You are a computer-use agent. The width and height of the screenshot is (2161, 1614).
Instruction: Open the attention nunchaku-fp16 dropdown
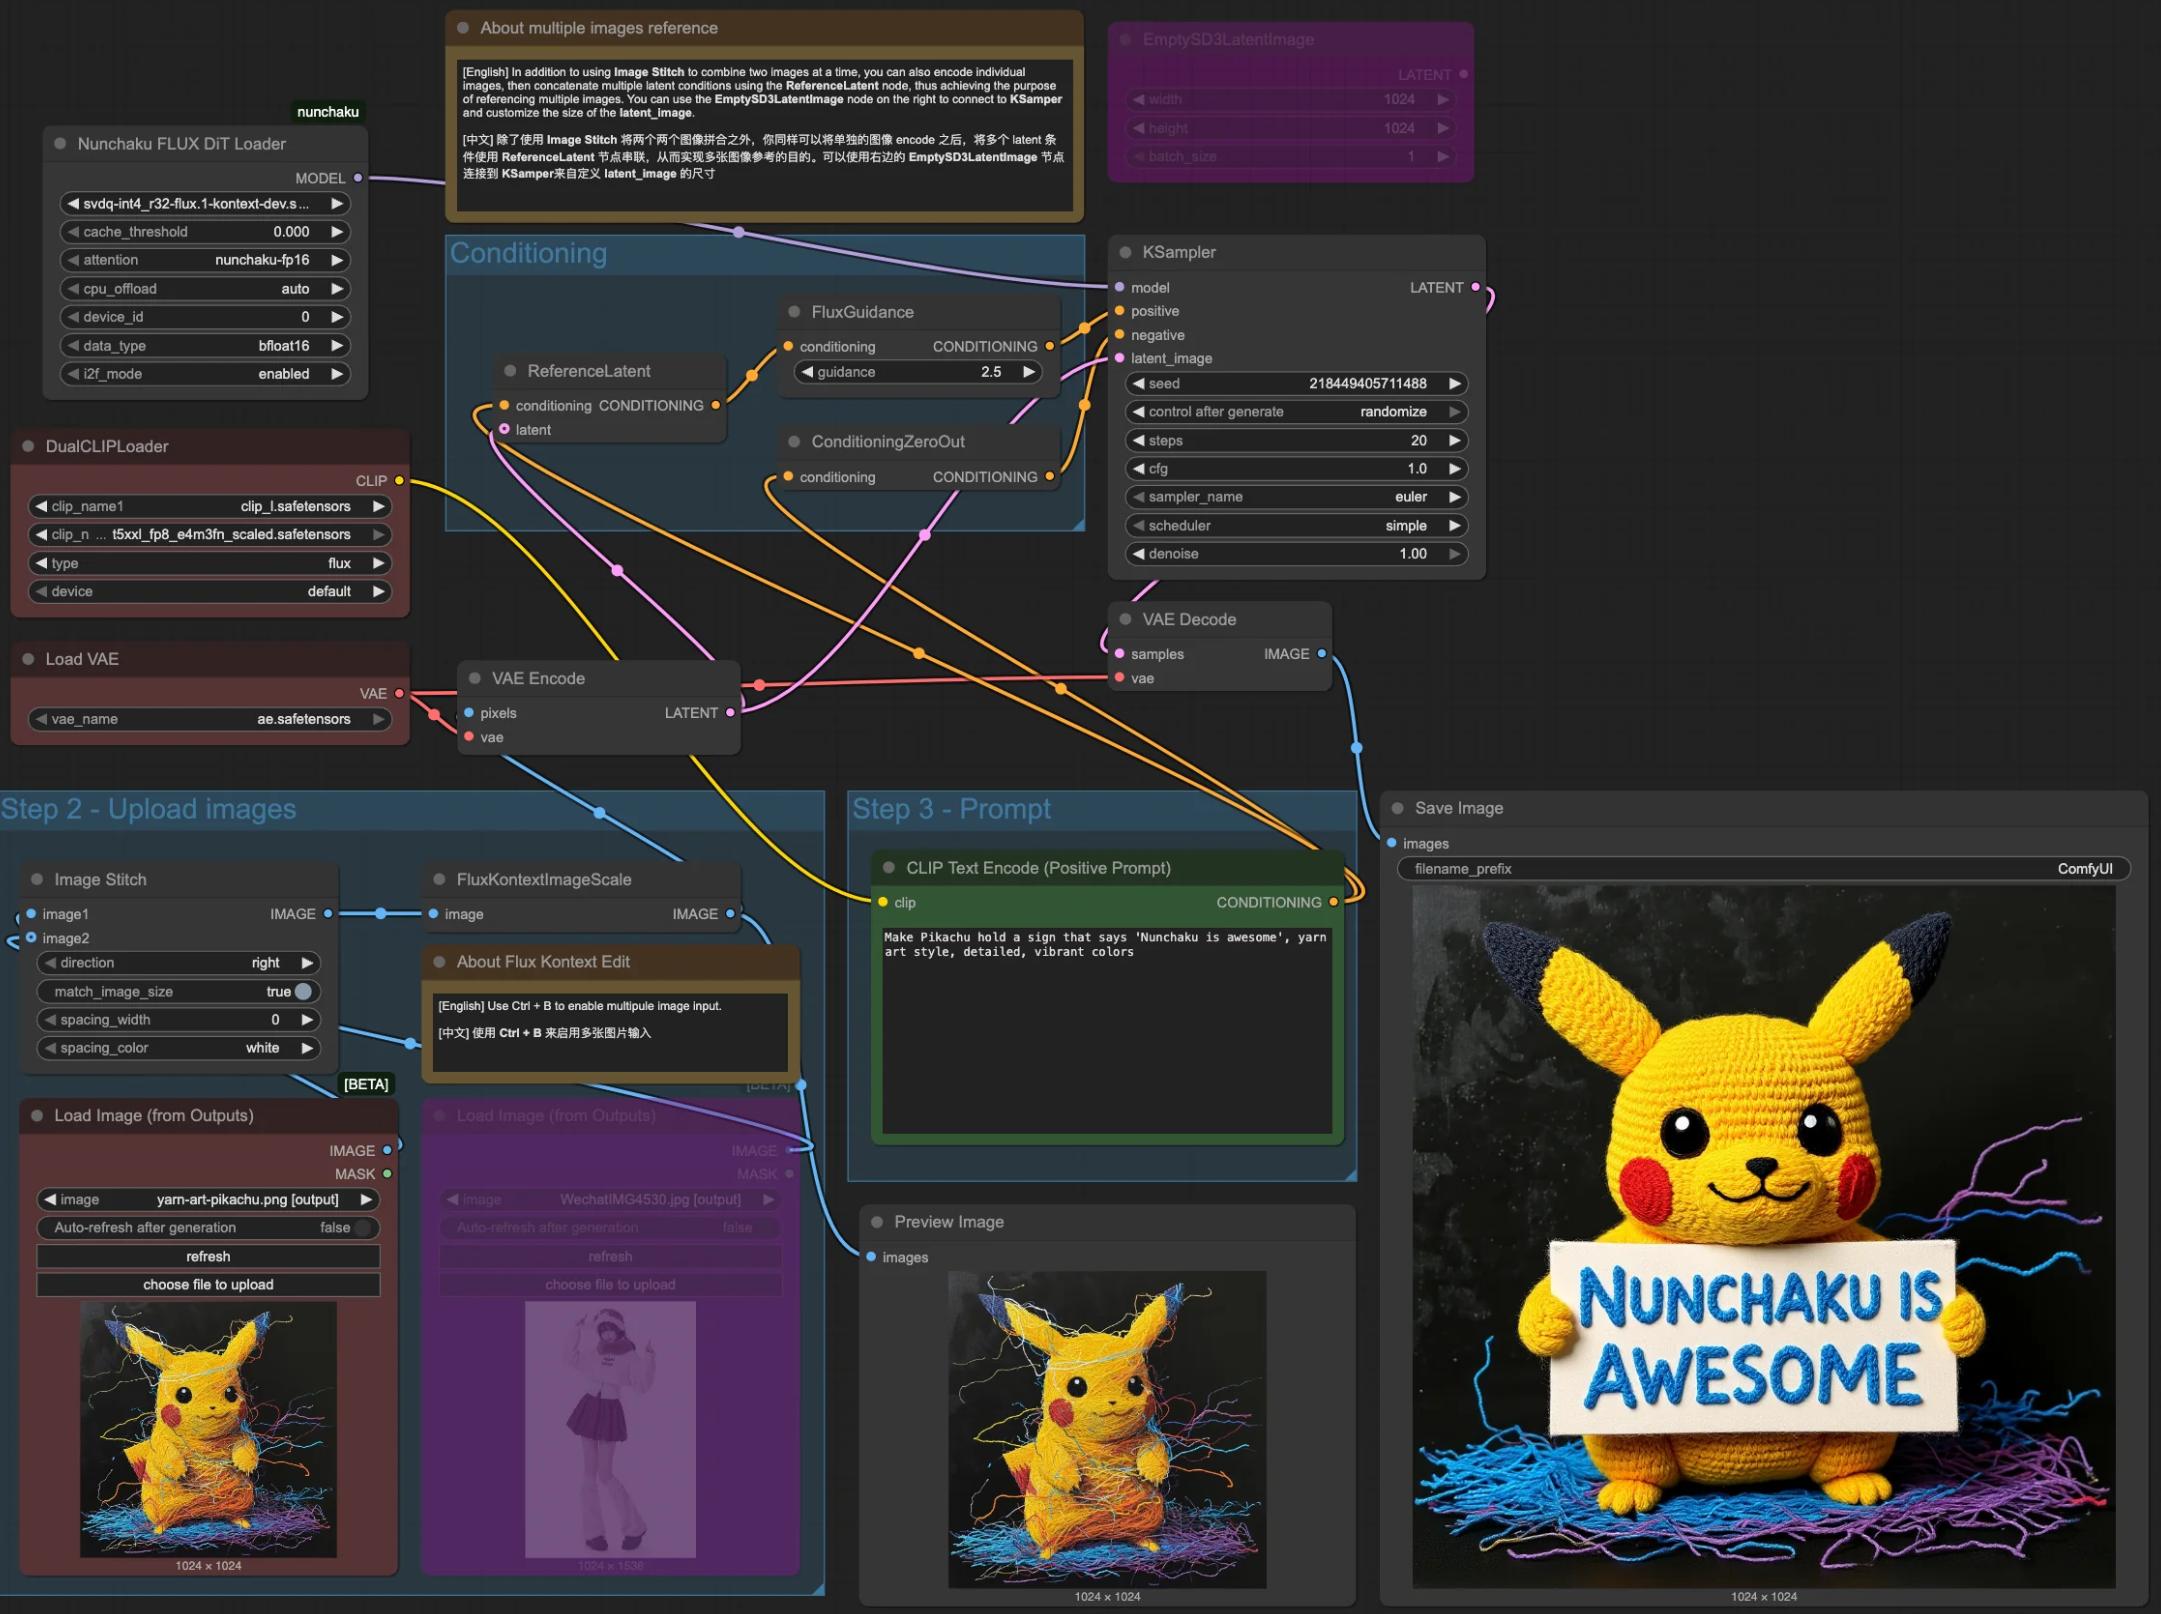pos(205,260)
